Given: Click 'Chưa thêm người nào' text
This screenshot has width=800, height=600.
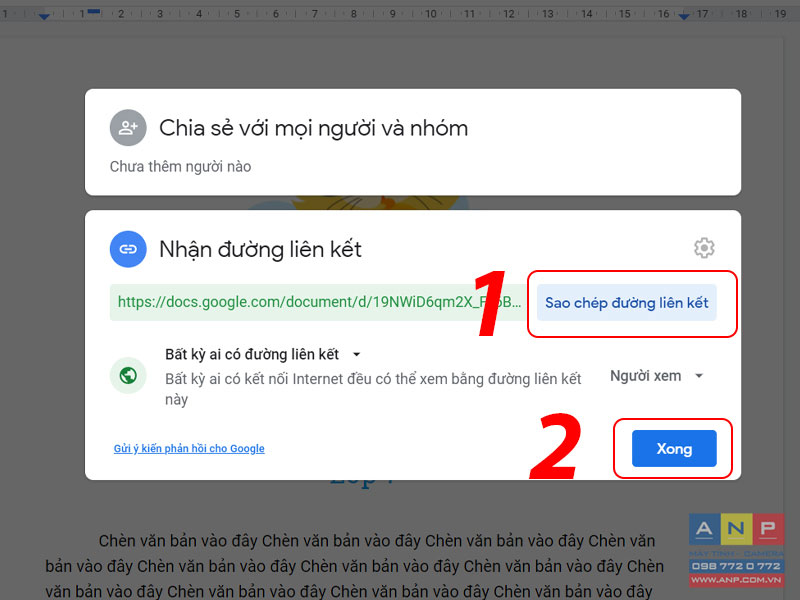Looking at the screenshot, I should coord(180,166).
